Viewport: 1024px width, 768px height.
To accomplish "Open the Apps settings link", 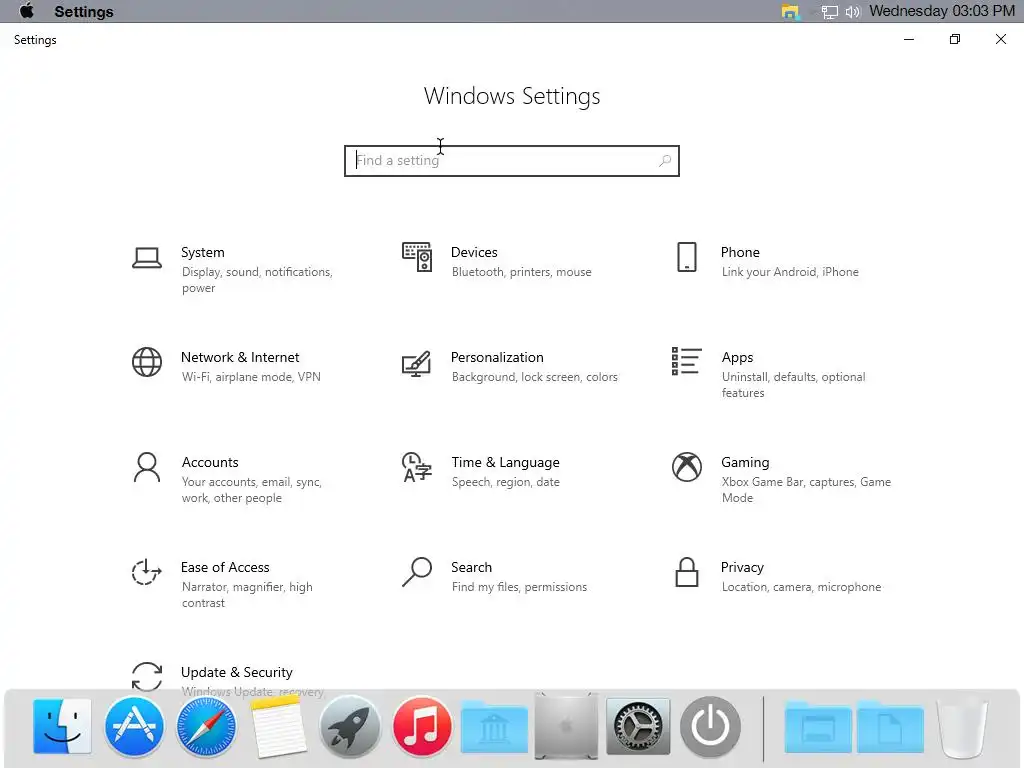I will pos(737,357).
